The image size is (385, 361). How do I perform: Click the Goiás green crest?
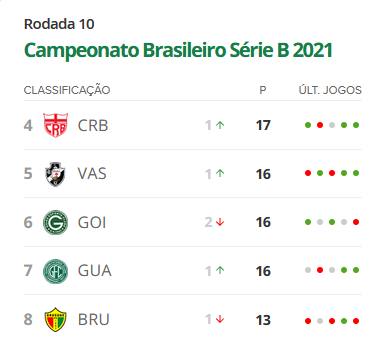pos(56,222)
